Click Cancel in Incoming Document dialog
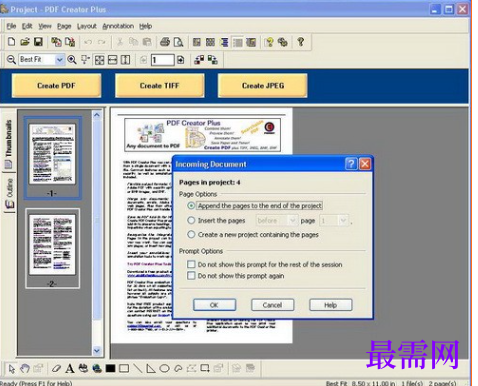The height and width of the screenshot is (386, 478). coord(272,305)
